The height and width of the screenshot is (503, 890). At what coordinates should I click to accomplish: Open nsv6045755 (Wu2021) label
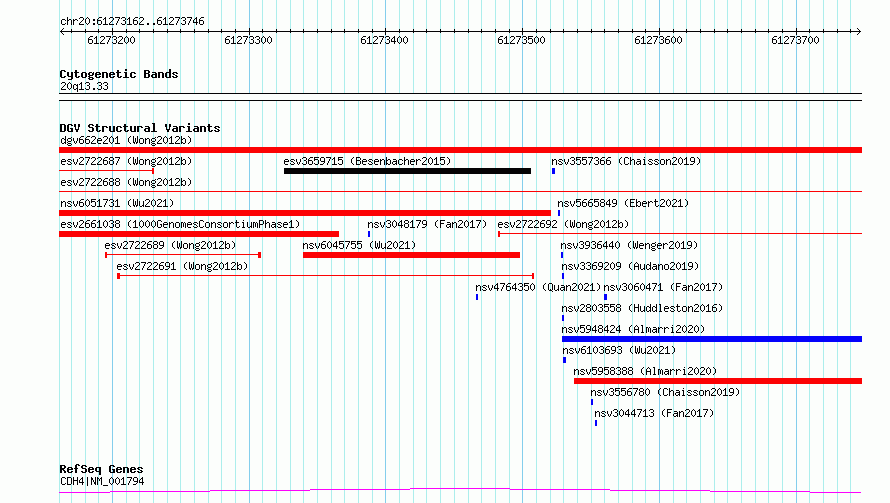click(x=359, y=245)
